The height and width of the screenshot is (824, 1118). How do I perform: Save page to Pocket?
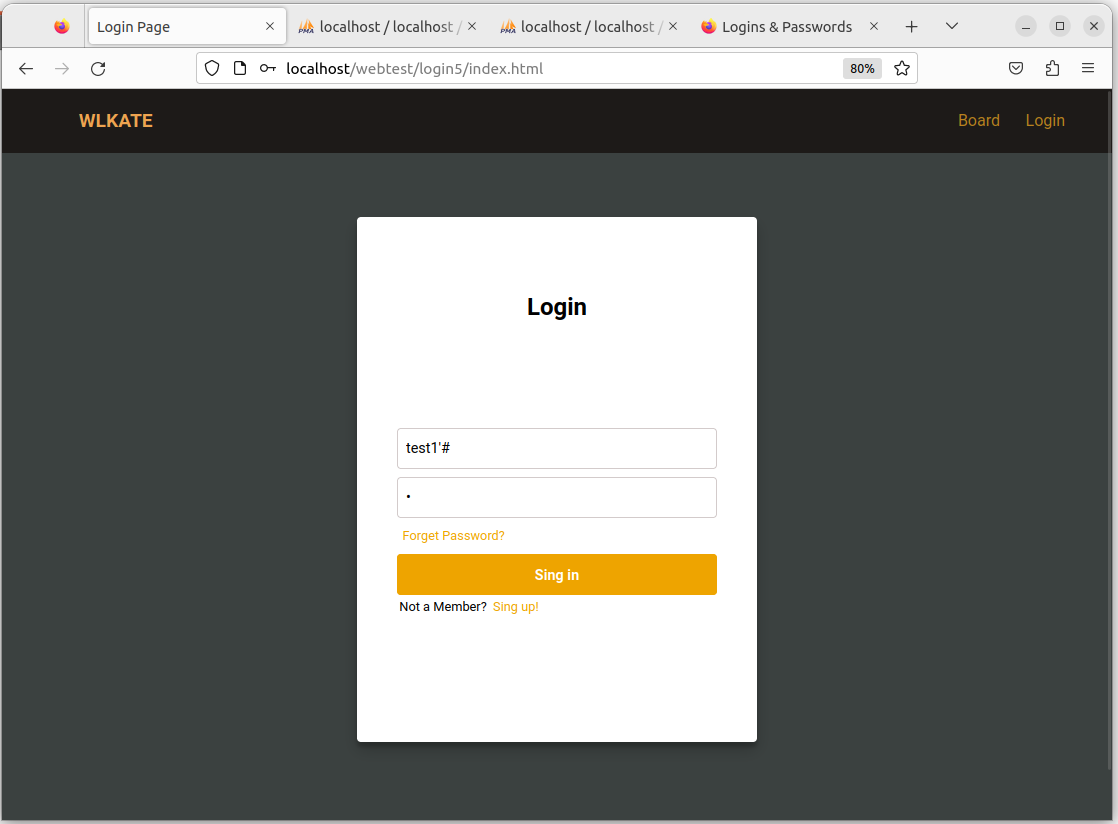pos(1016,68)
